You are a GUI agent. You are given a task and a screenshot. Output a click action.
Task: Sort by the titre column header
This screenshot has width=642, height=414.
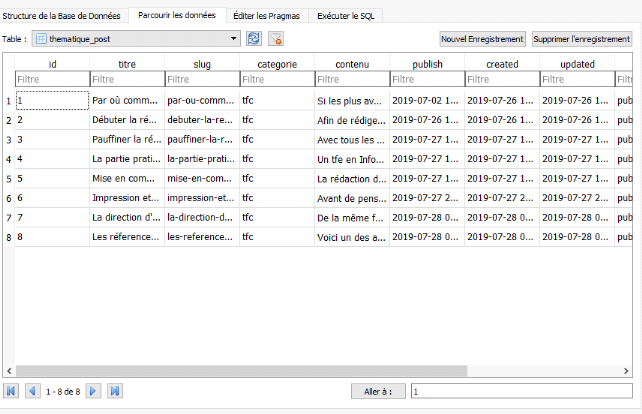coord(127,64)
